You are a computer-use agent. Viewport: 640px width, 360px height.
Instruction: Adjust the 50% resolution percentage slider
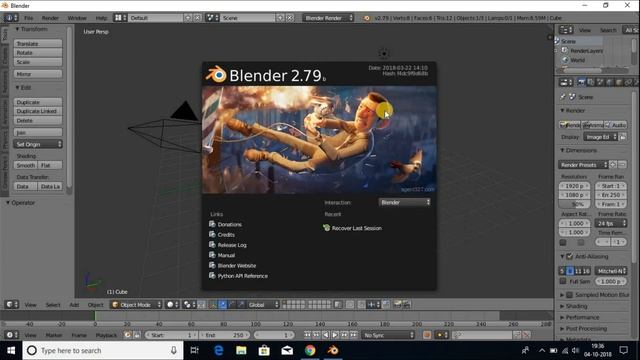(574, 204)
